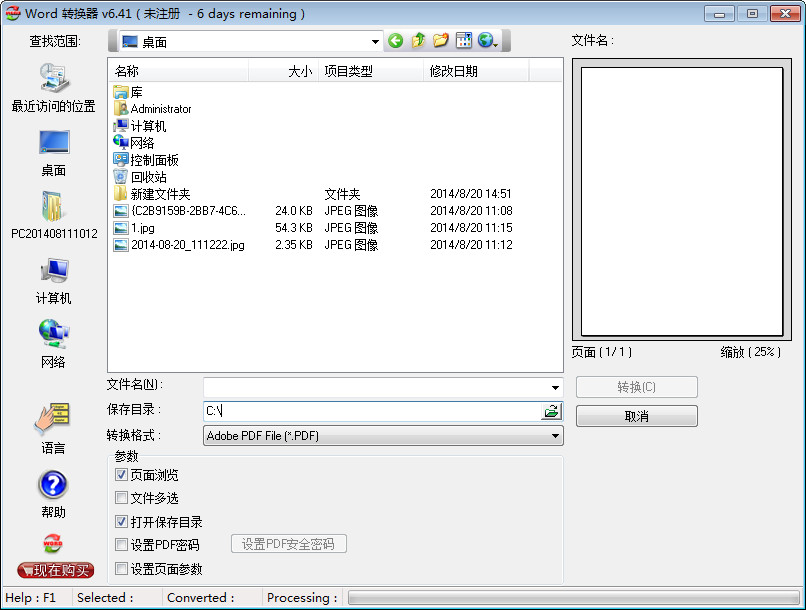This screenshot has height=610, width=806.
Task: Click the 保存目录 save path input field
Action: tap(370, 411)
